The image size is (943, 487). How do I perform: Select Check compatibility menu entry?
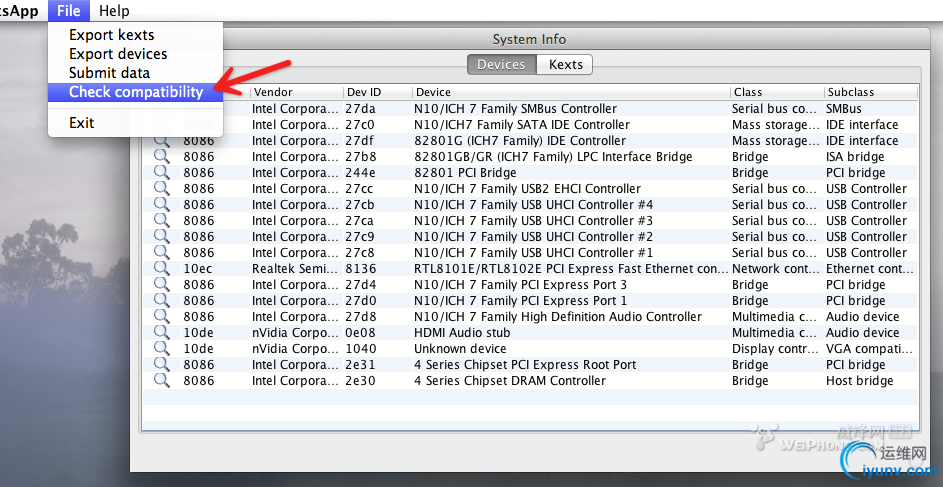(x=136, y=92)
